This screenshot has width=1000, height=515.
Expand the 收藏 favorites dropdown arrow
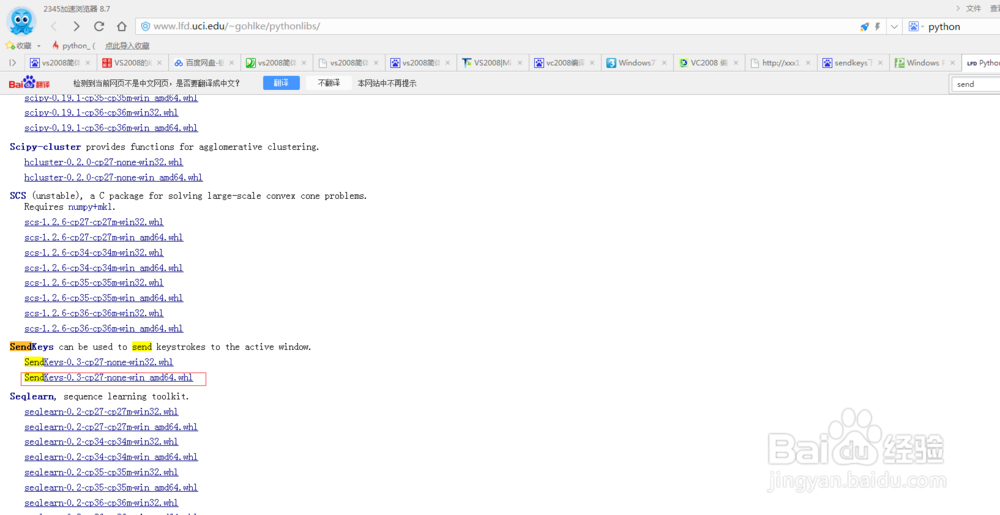pos(39,46)
